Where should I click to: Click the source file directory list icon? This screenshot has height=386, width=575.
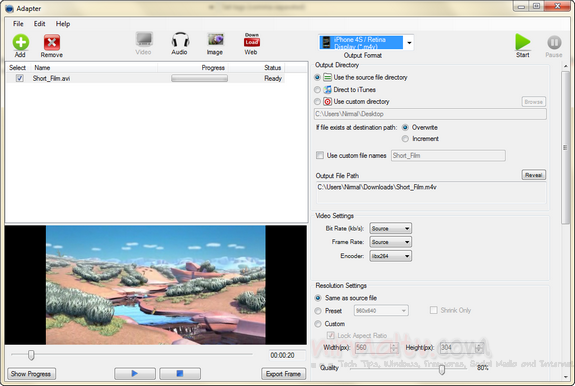click(x=327, y=77)
